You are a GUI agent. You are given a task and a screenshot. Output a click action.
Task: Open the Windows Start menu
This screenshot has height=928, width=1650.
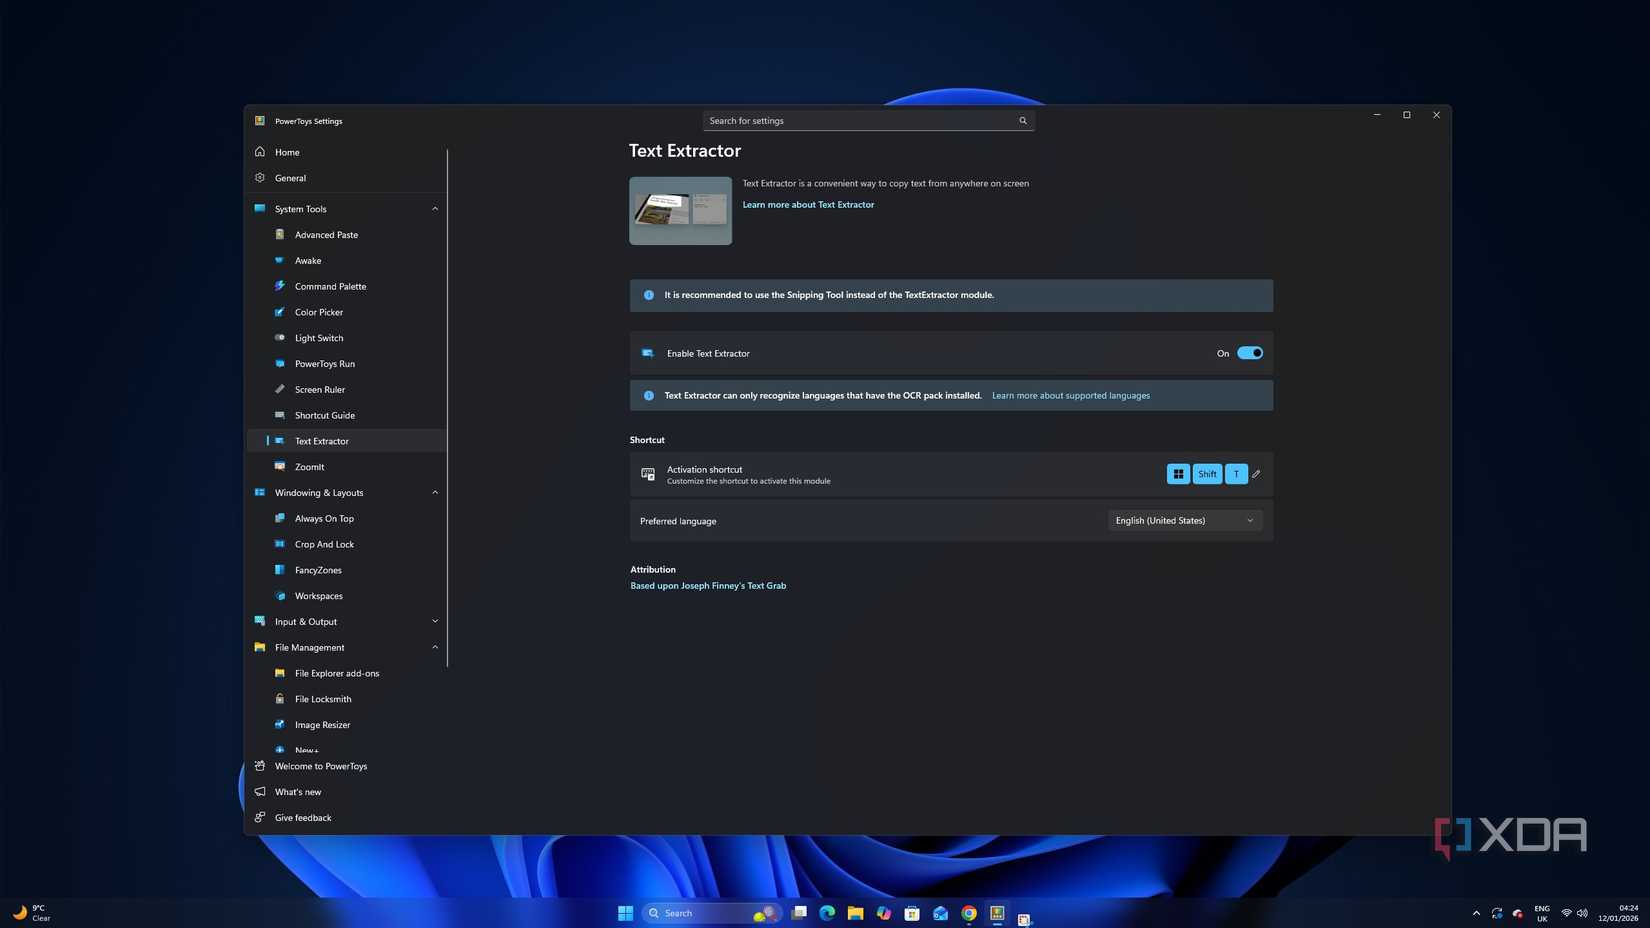coord(626,913)
